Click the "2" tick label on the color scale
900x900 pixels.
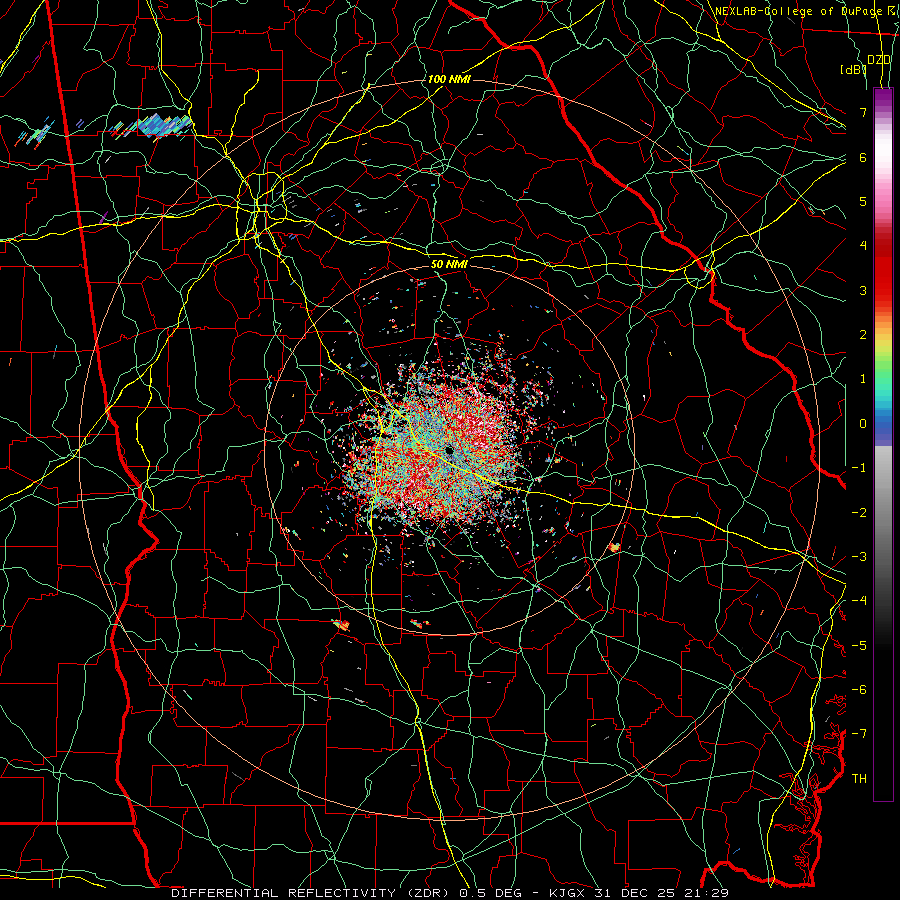tap(863, 335)
